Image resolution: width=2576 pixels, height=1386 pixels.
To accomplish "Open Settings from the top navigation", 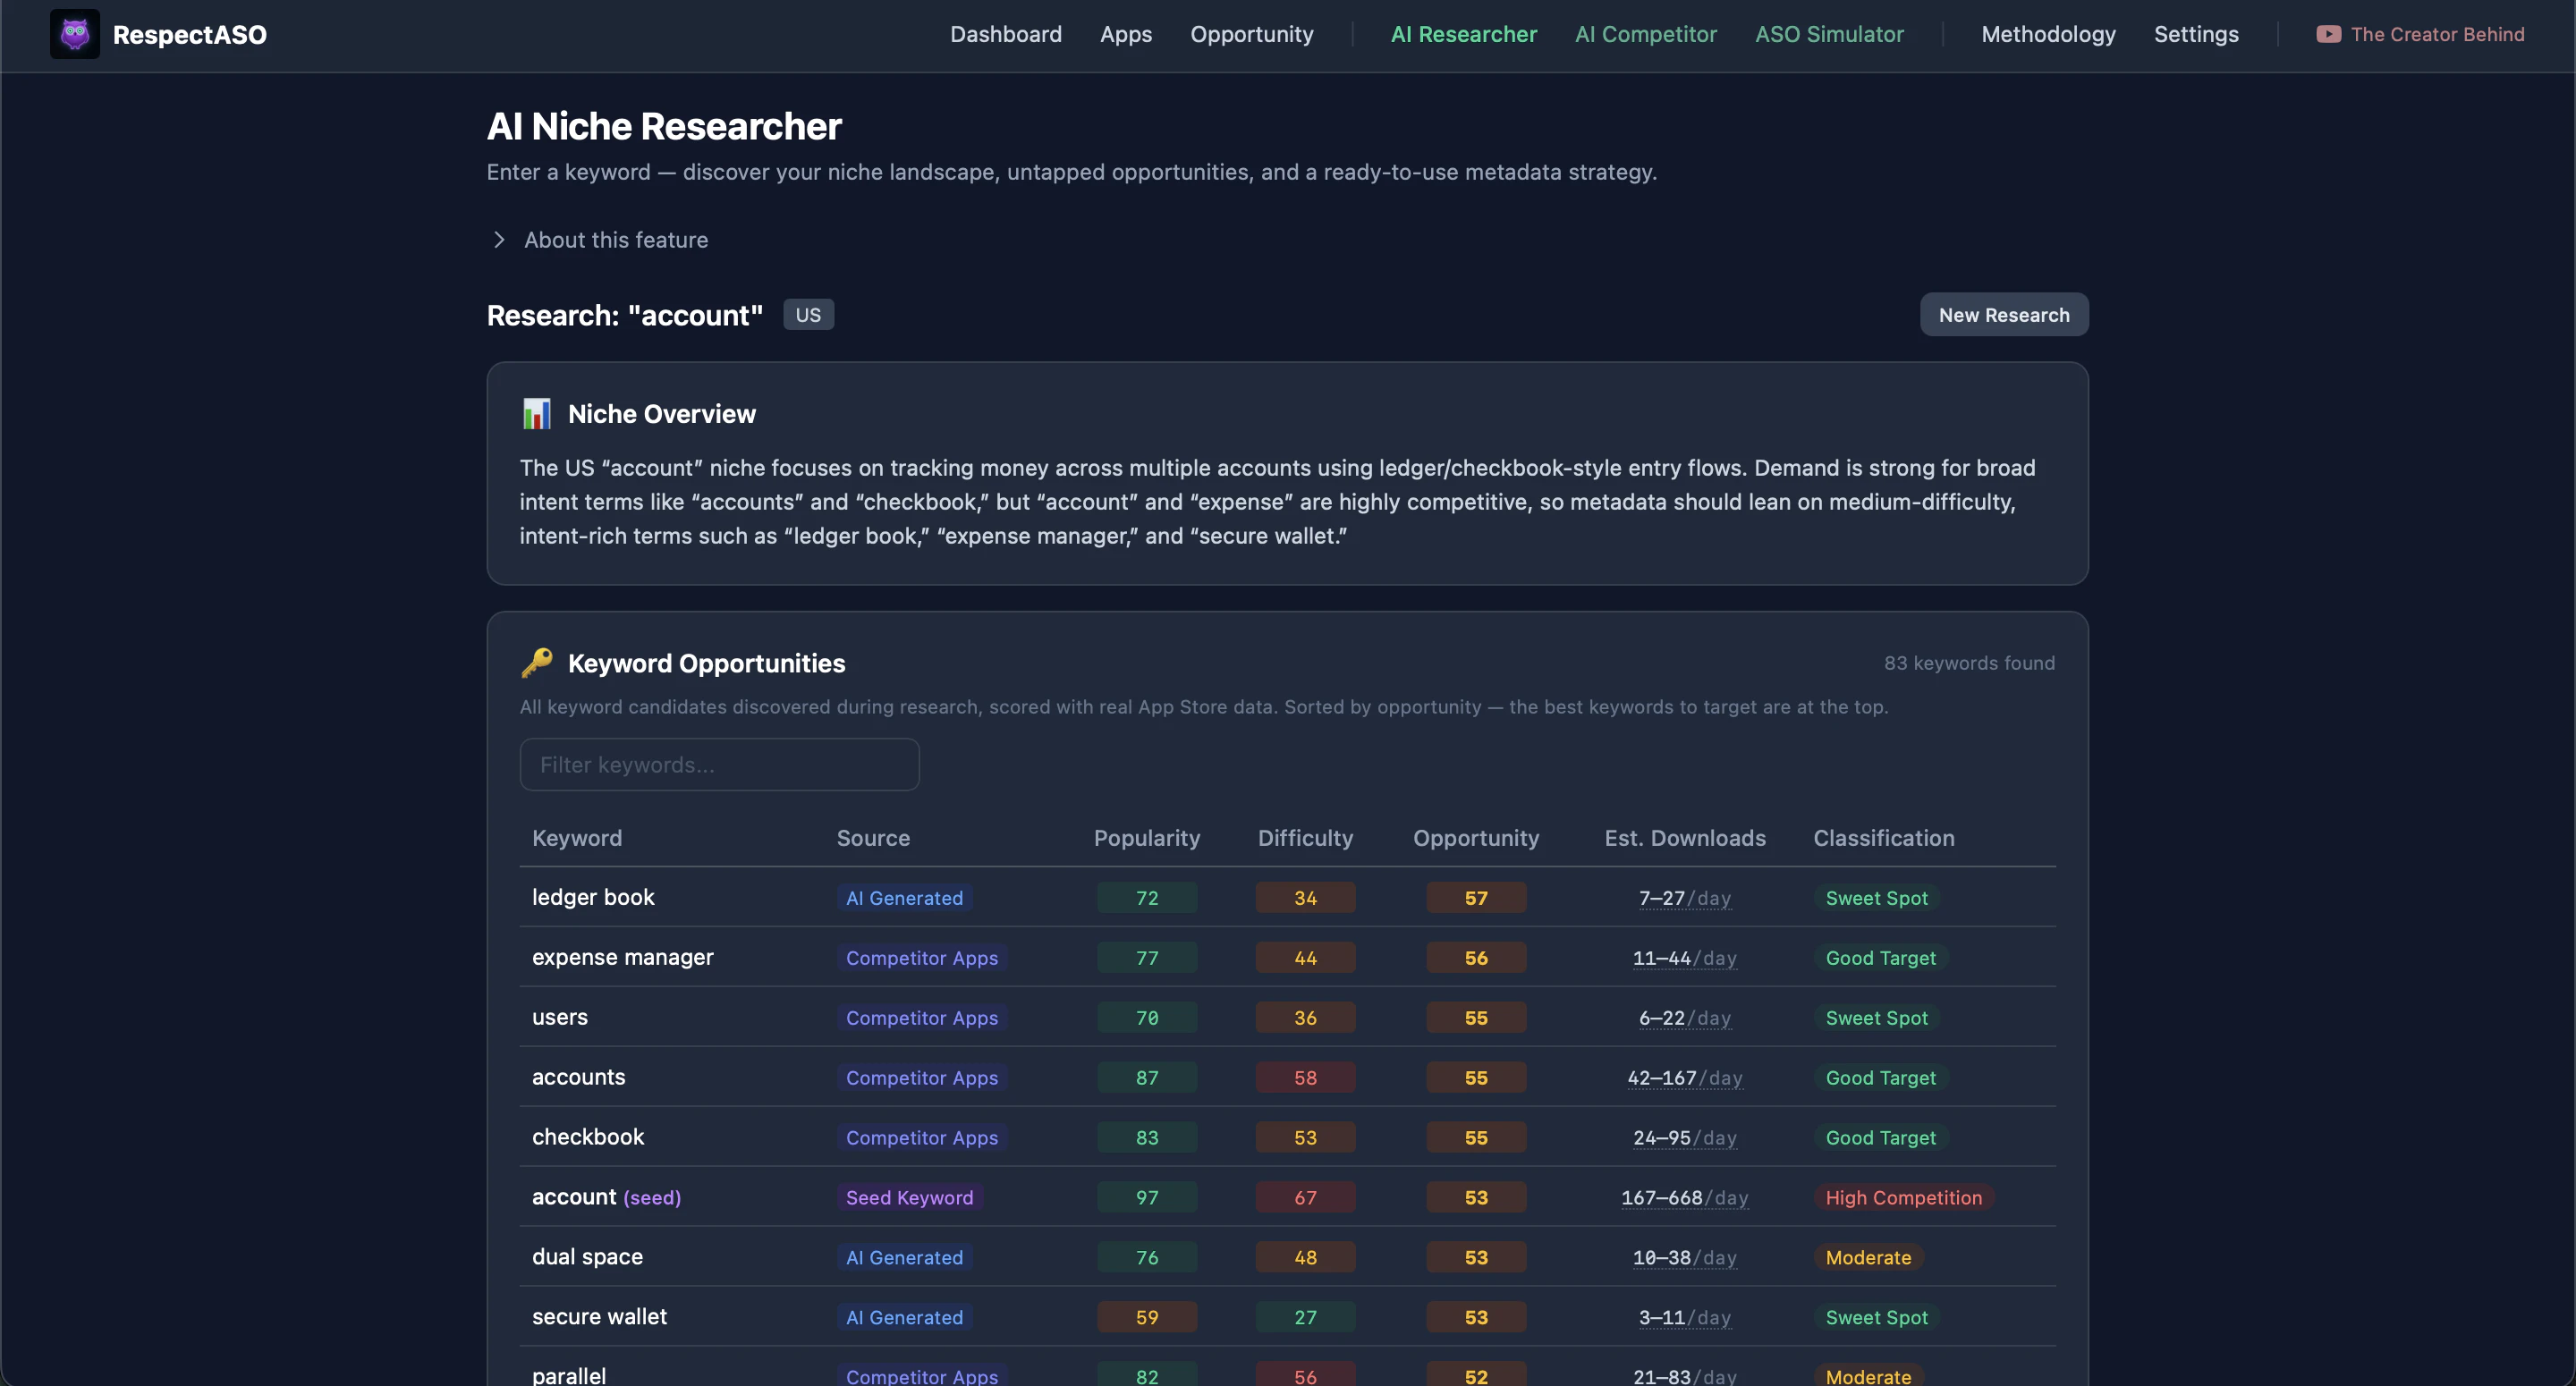I will [2195, 35].
